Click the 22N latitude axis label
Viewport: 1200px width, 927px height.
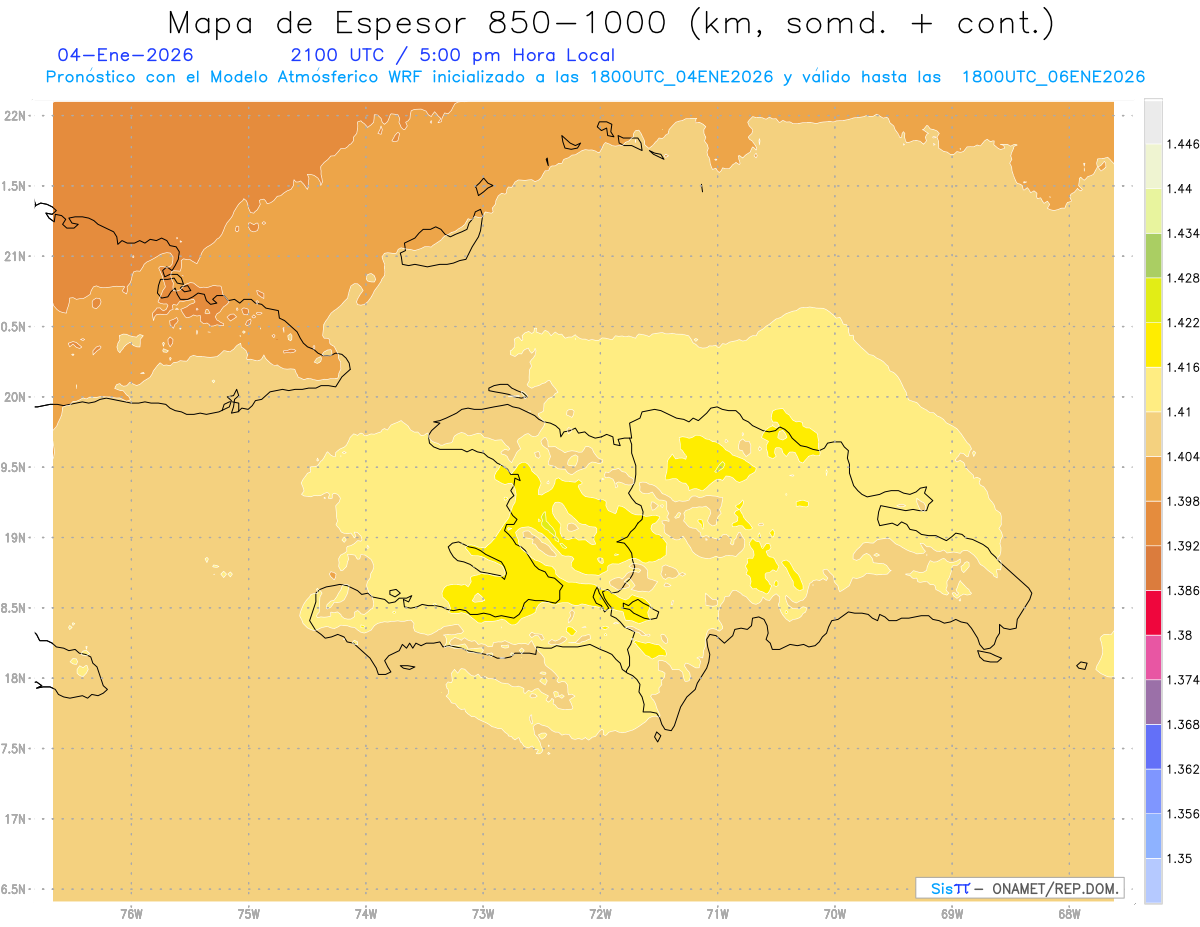click(x=15, y=115)
